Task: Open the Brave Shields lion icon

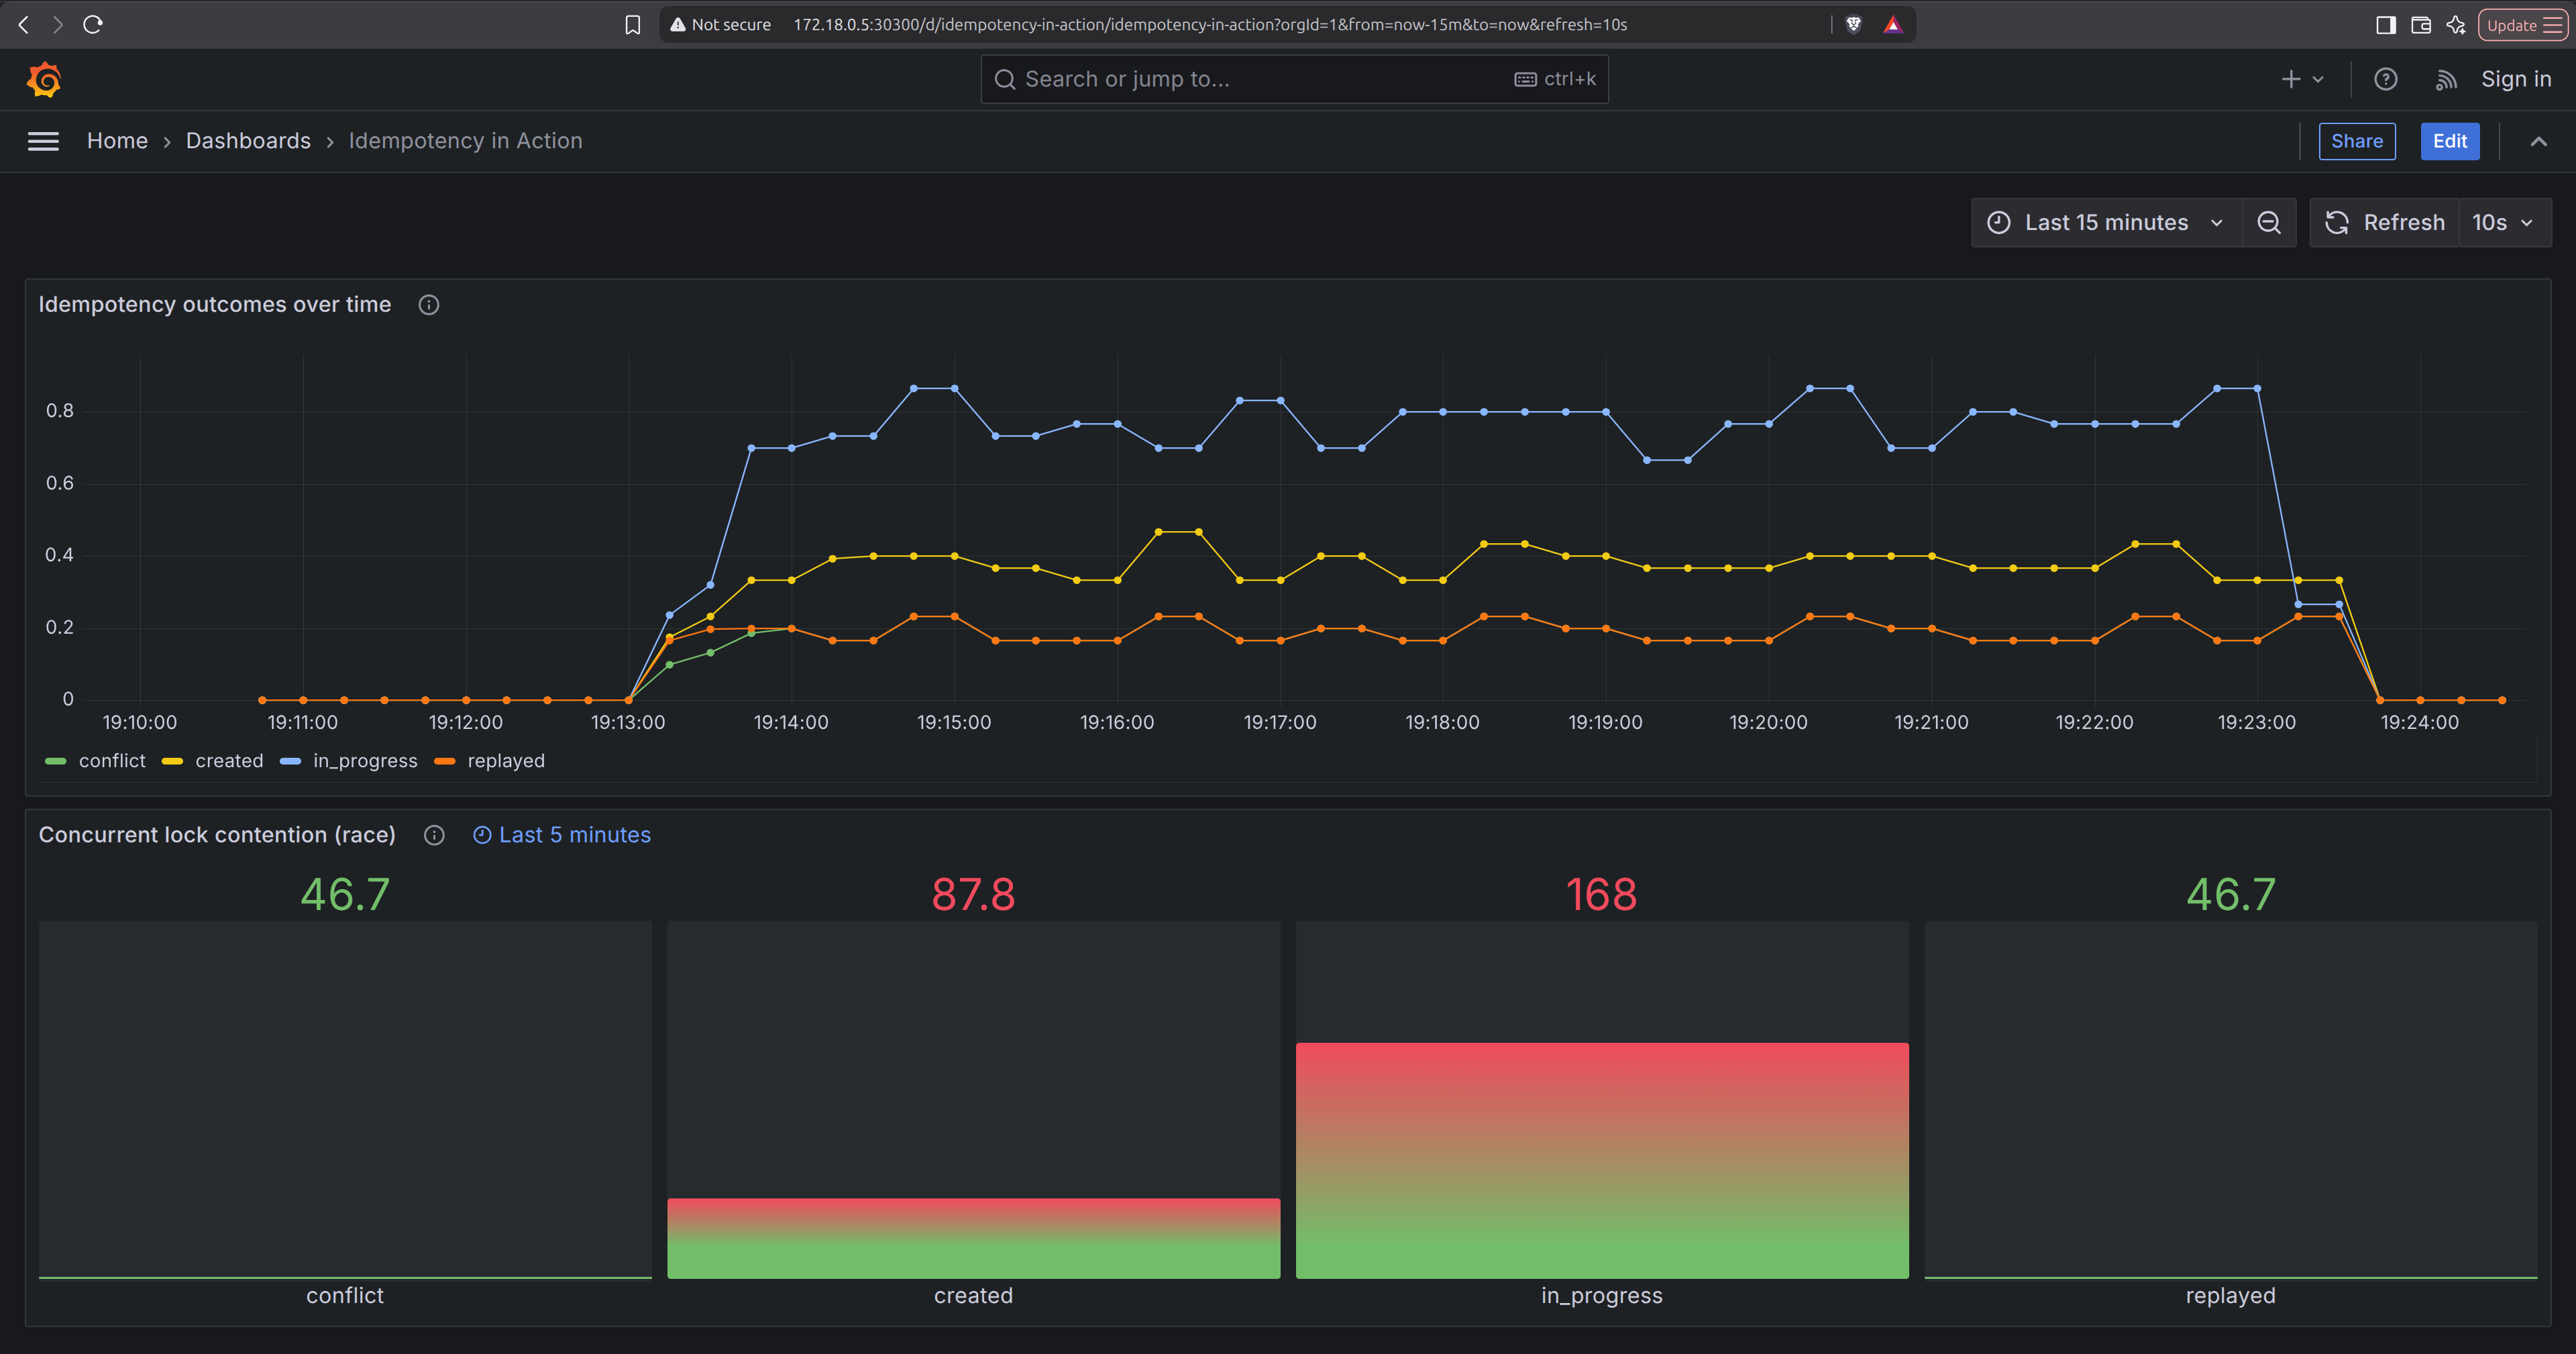Action: tap(1853, 24)
